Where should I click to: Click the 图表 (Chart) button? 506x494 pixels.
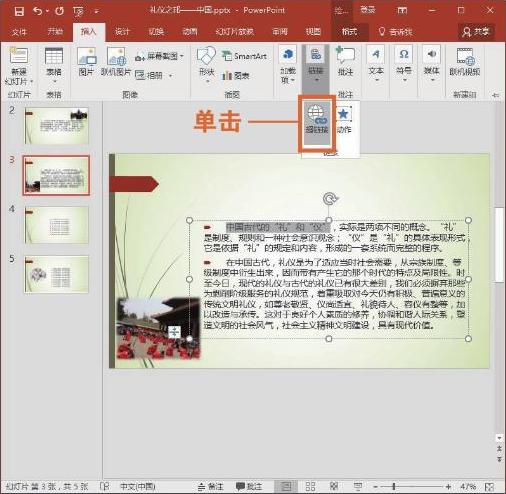236,76
